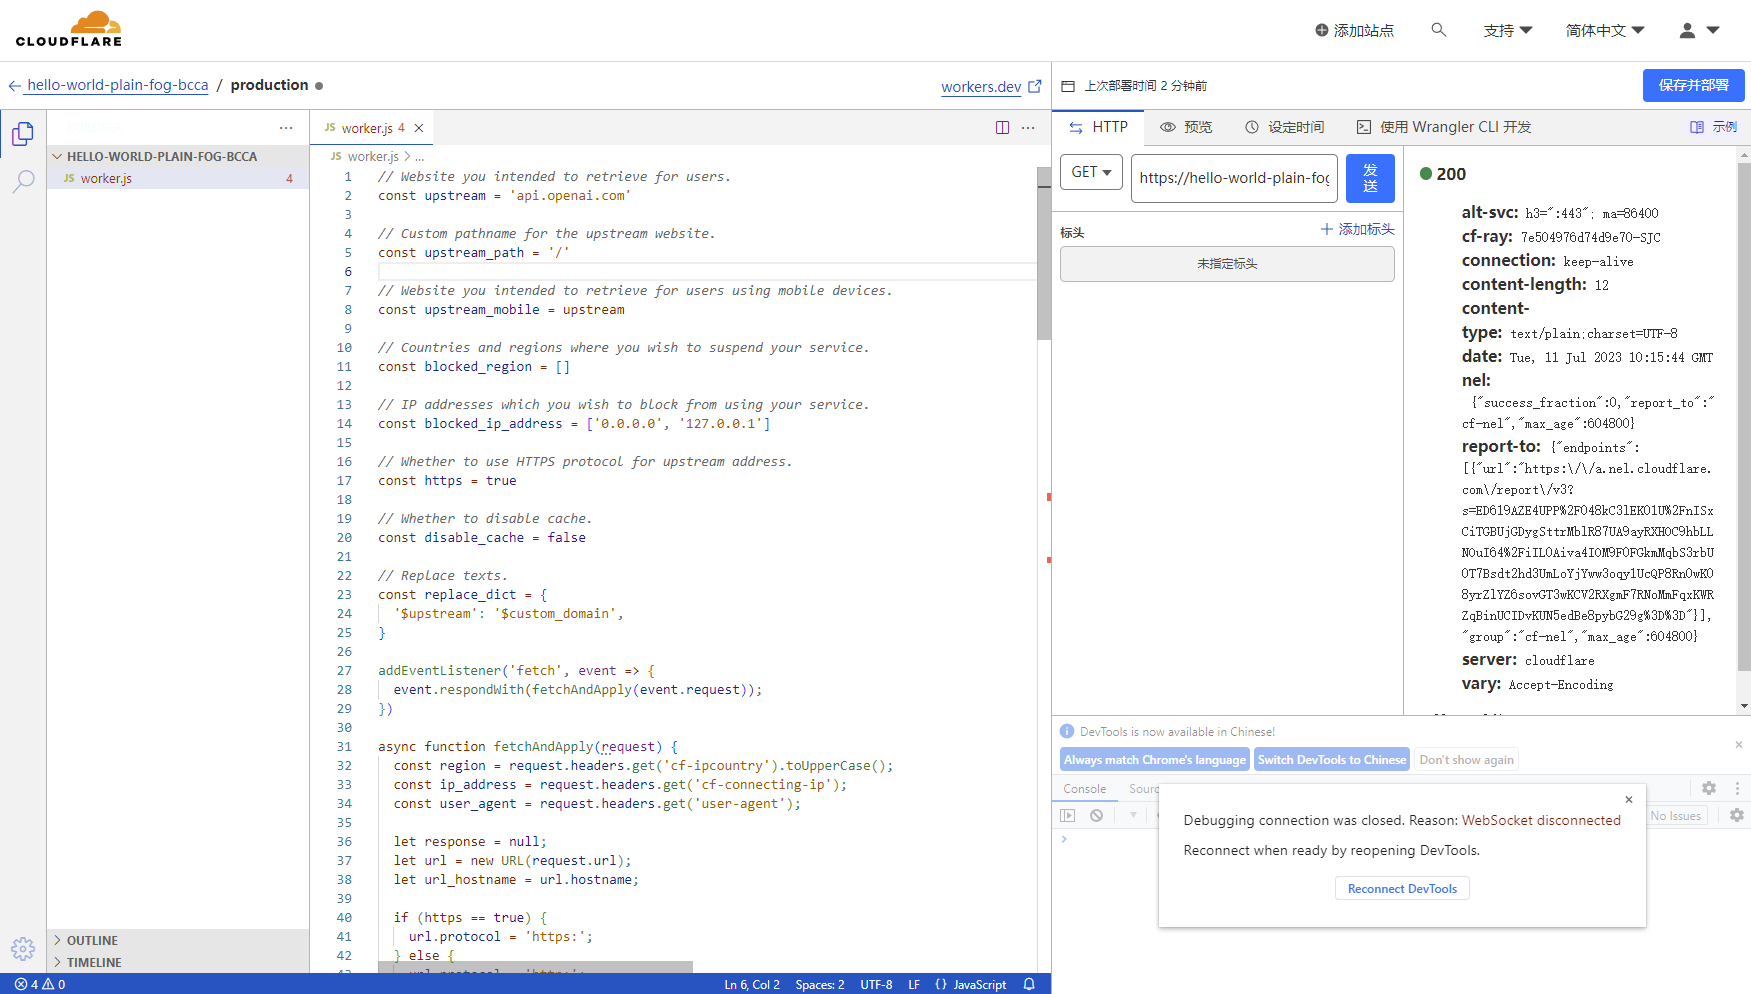This screenshot has width=1751, height=994.
Task: Open the Search view in activity bar
Action: click(x=23, y=181)
